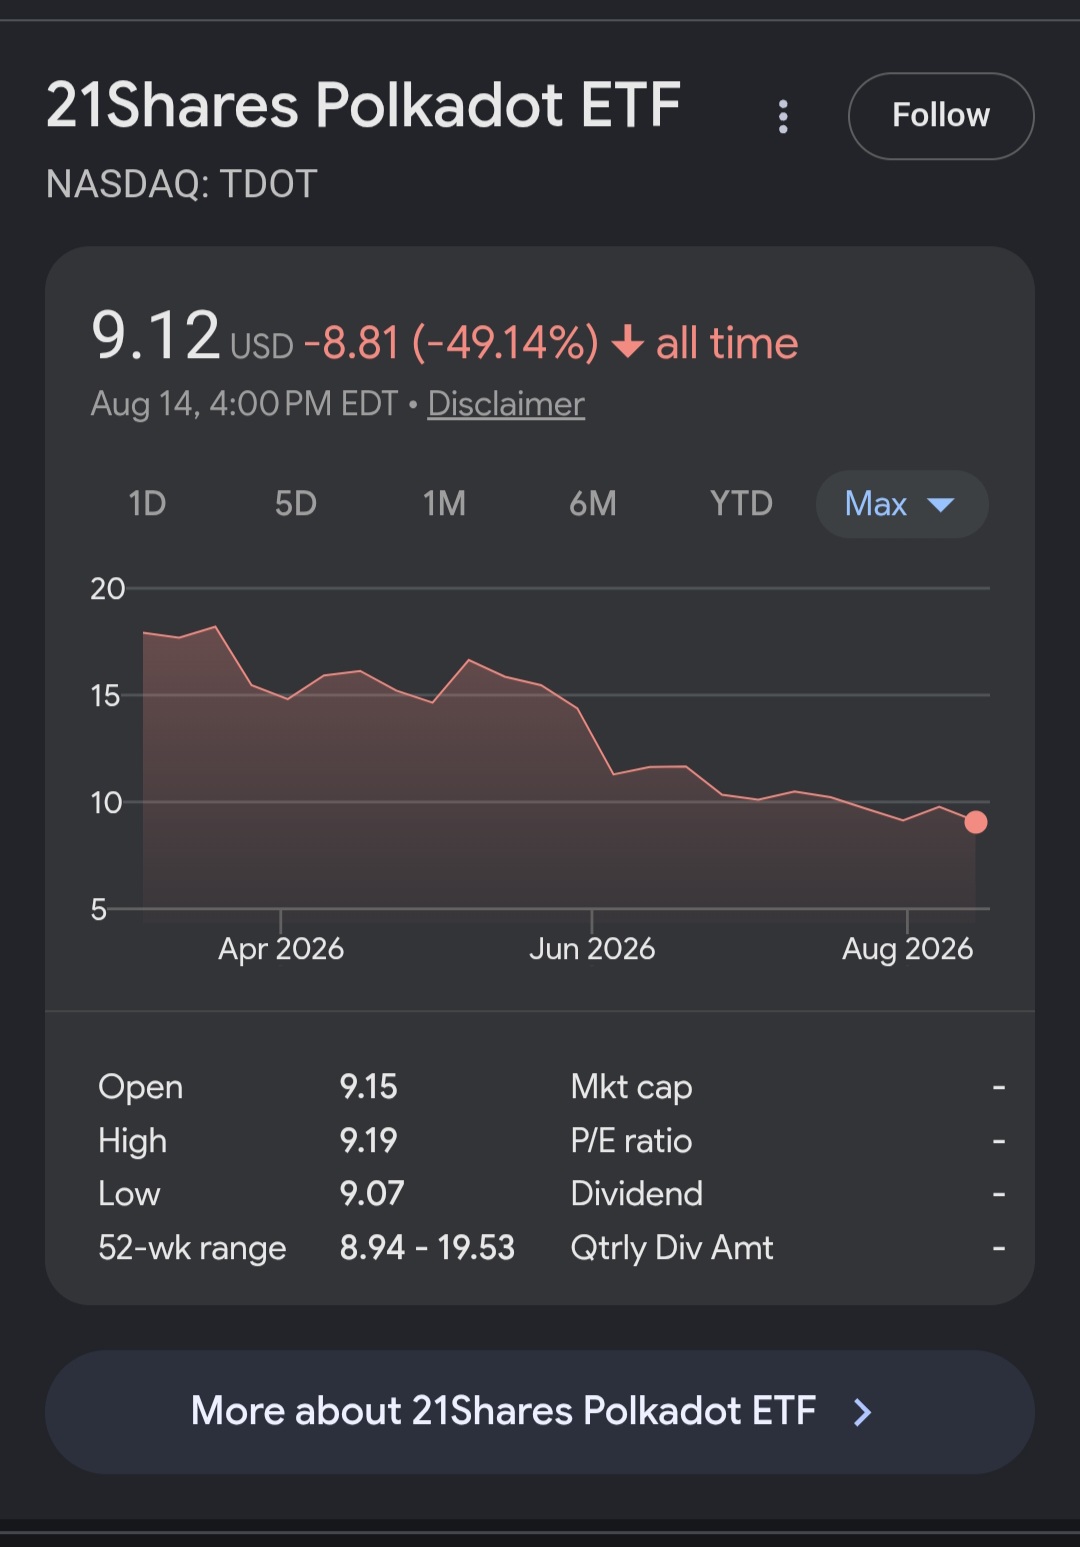
Task: Click the P/E ratio label
Action: tap(631, 1141)
